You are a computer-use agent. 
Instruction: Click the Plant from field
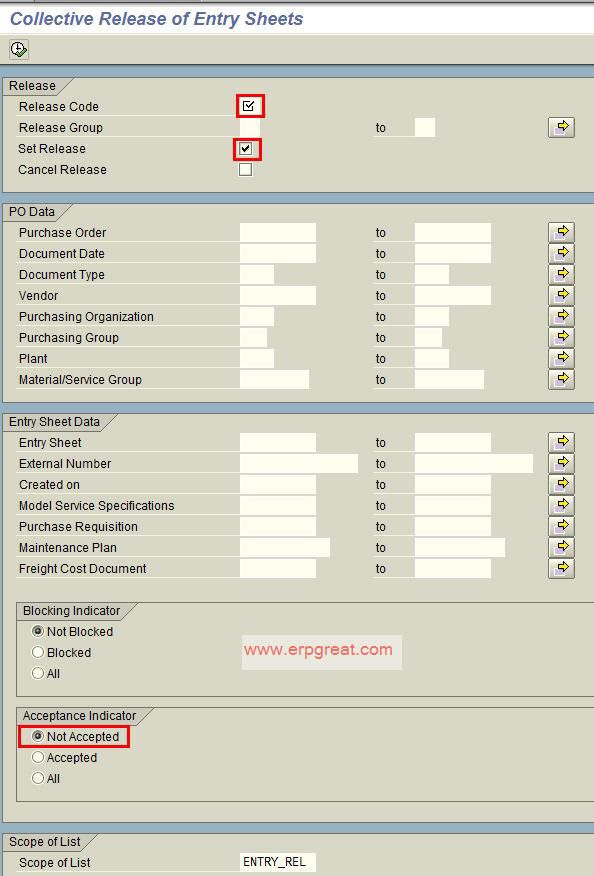(x=257, y=359)
